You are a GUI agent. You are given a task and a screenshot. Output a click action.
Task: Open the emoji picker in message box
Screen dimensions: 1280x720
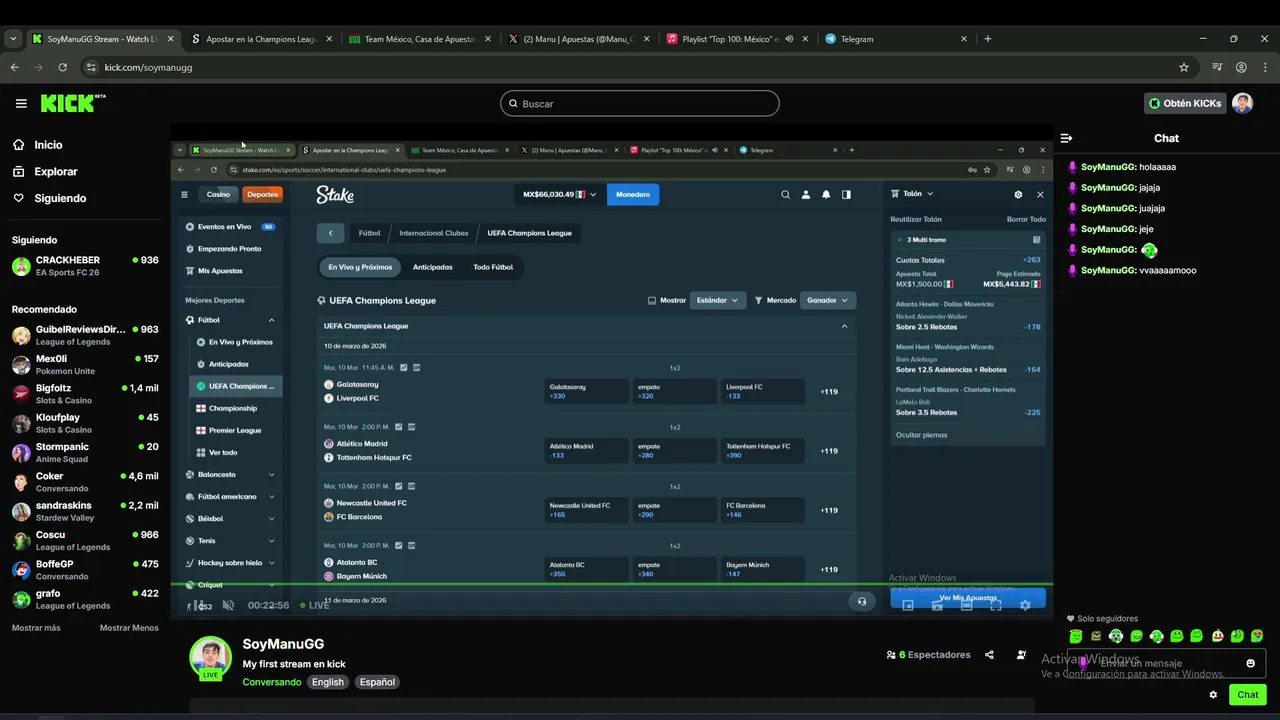1250,663
